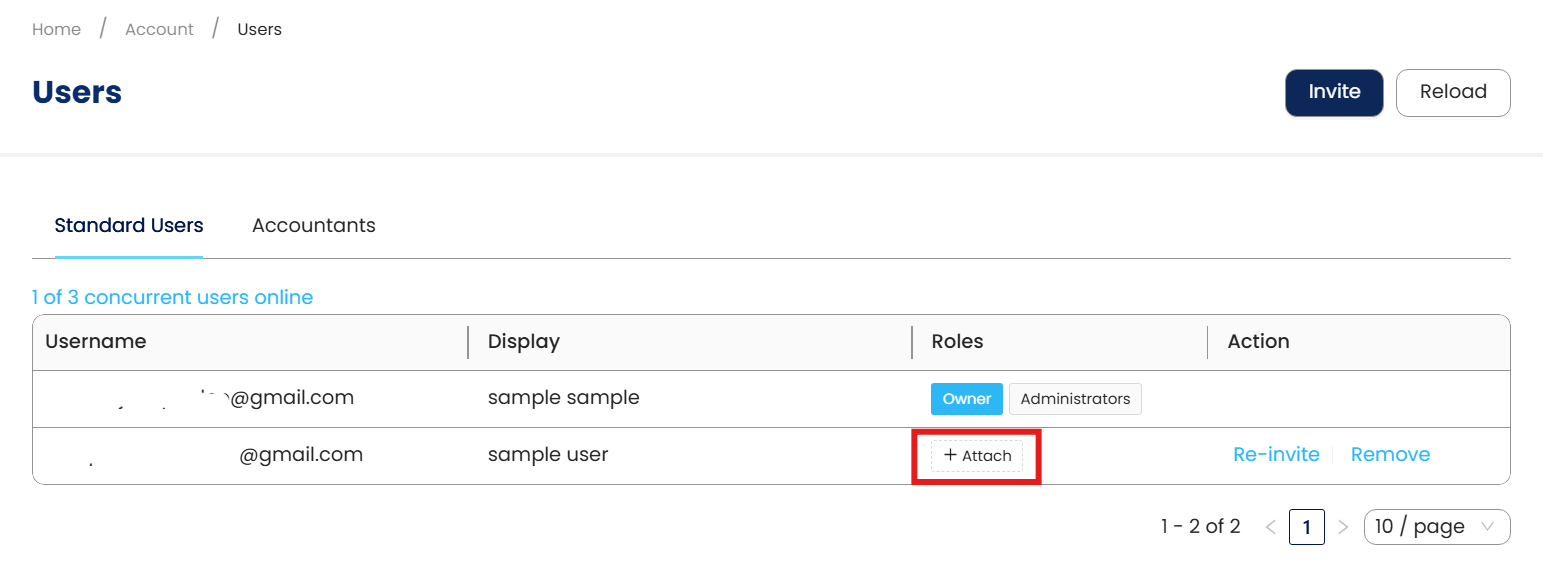Click the Display column header

[x=524, y=342]
